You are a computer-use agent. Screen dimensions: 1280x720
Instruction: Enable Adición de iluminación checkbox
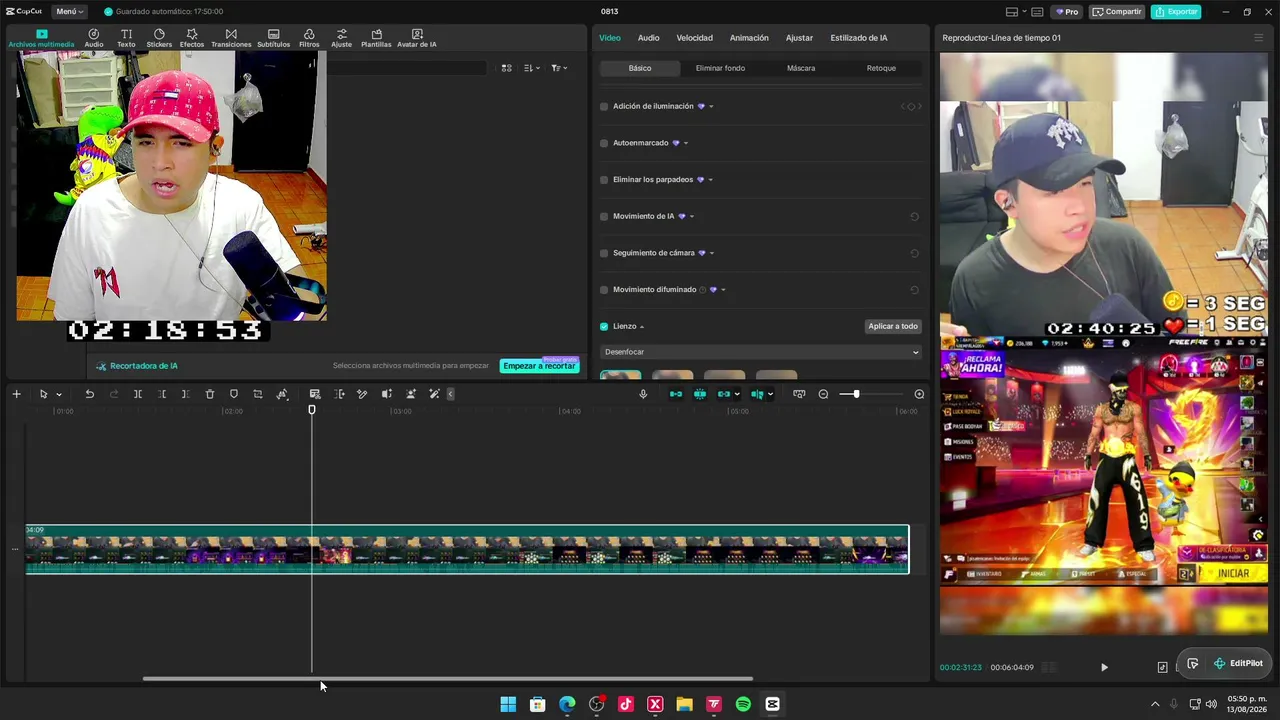604,106
